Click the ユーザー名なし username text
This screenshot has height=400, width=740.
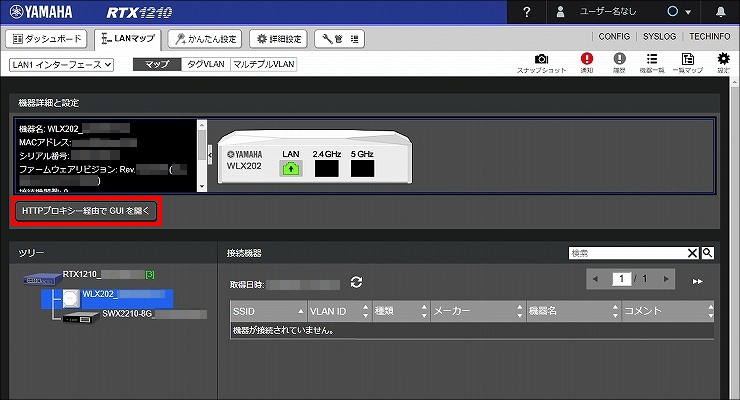pyautogui.click(x=608, y=12)
